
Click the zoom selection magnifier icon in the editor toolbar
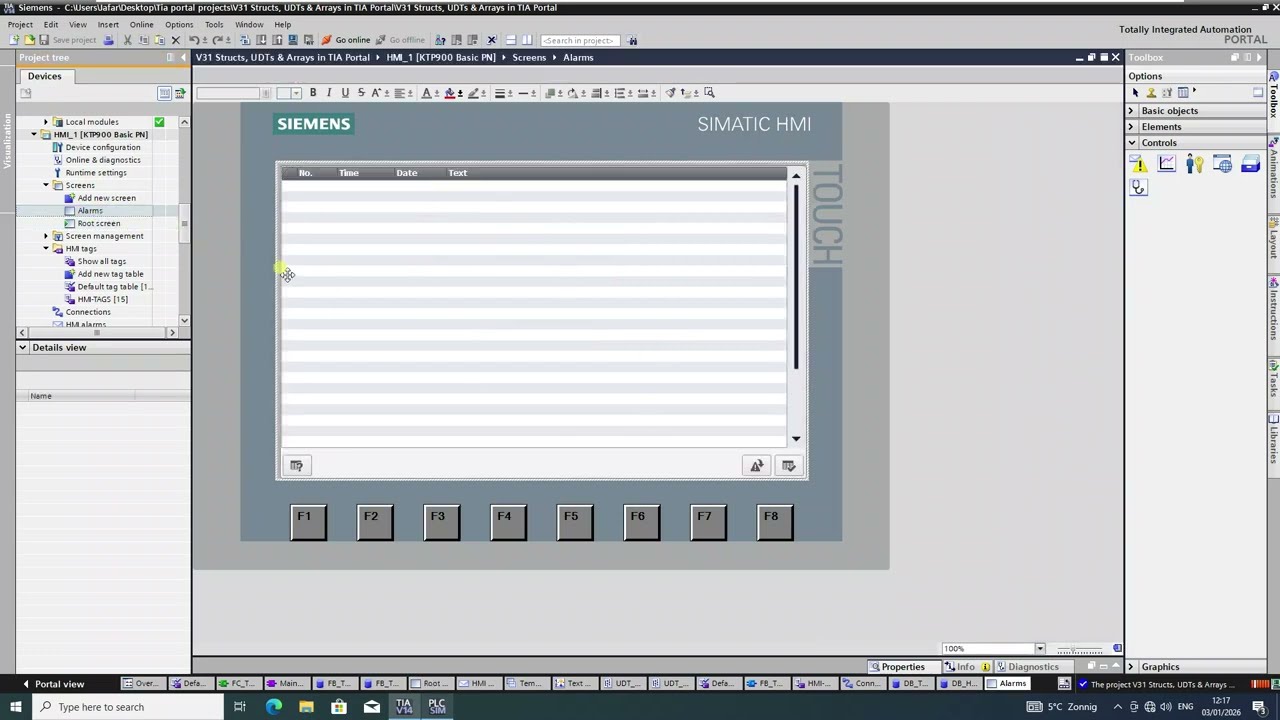pos(709,93)
